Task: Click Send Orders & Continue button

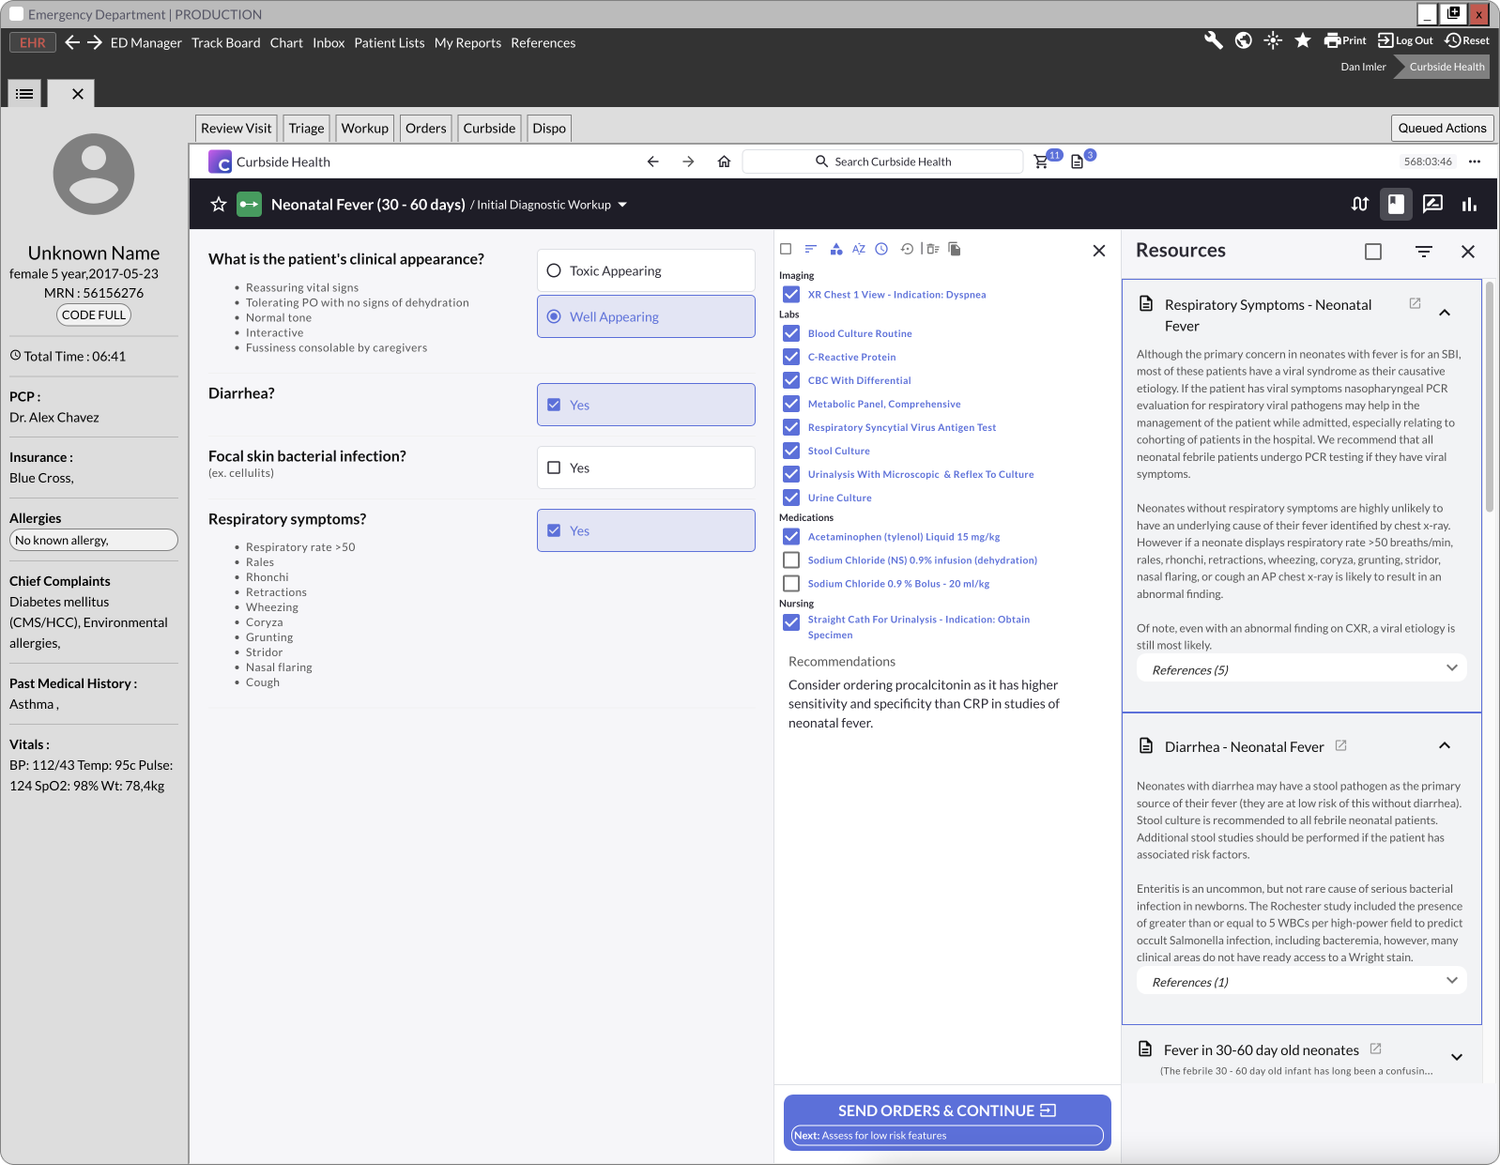Action: pyautogui.click(x=947, y=1122)
